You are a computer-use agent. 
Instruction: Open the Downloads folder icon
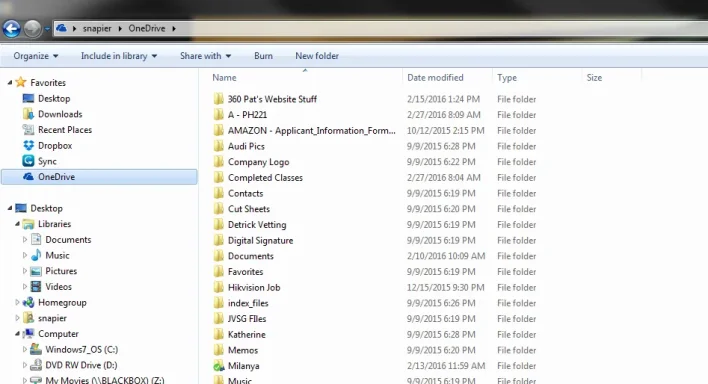click(28, 114)
